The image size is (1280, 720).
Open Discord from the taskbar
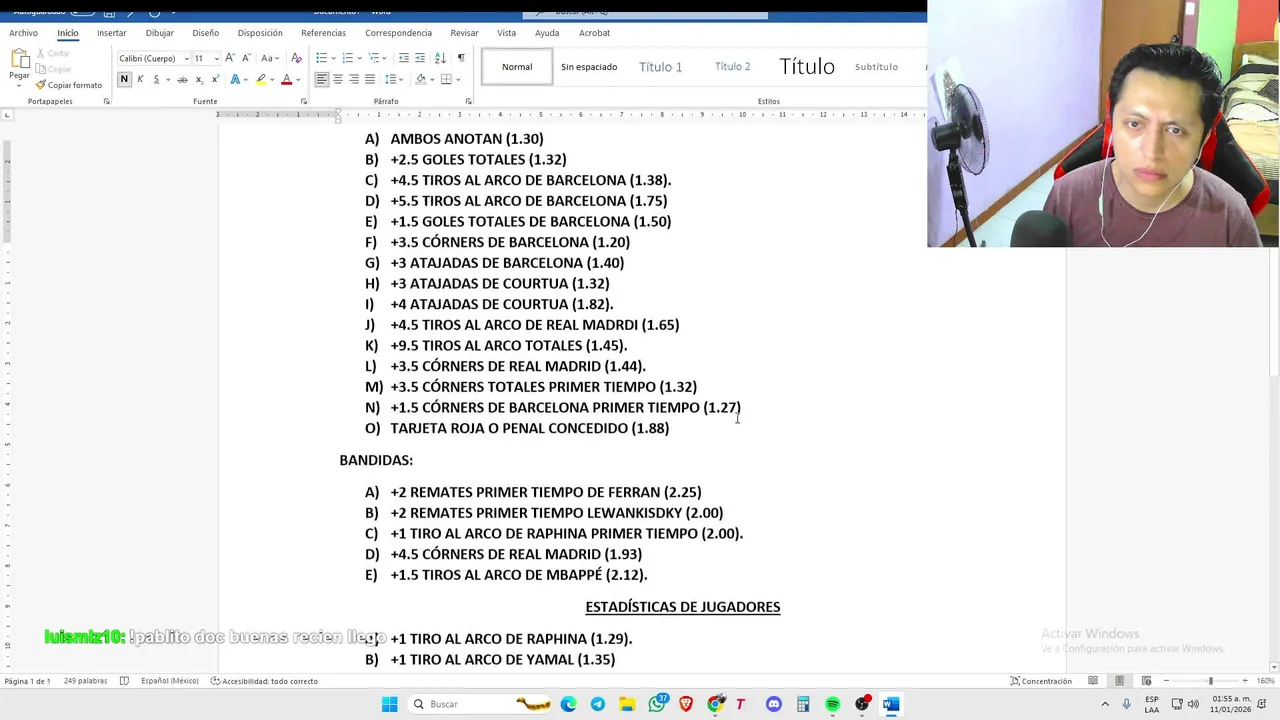click(x=774, y=704)
